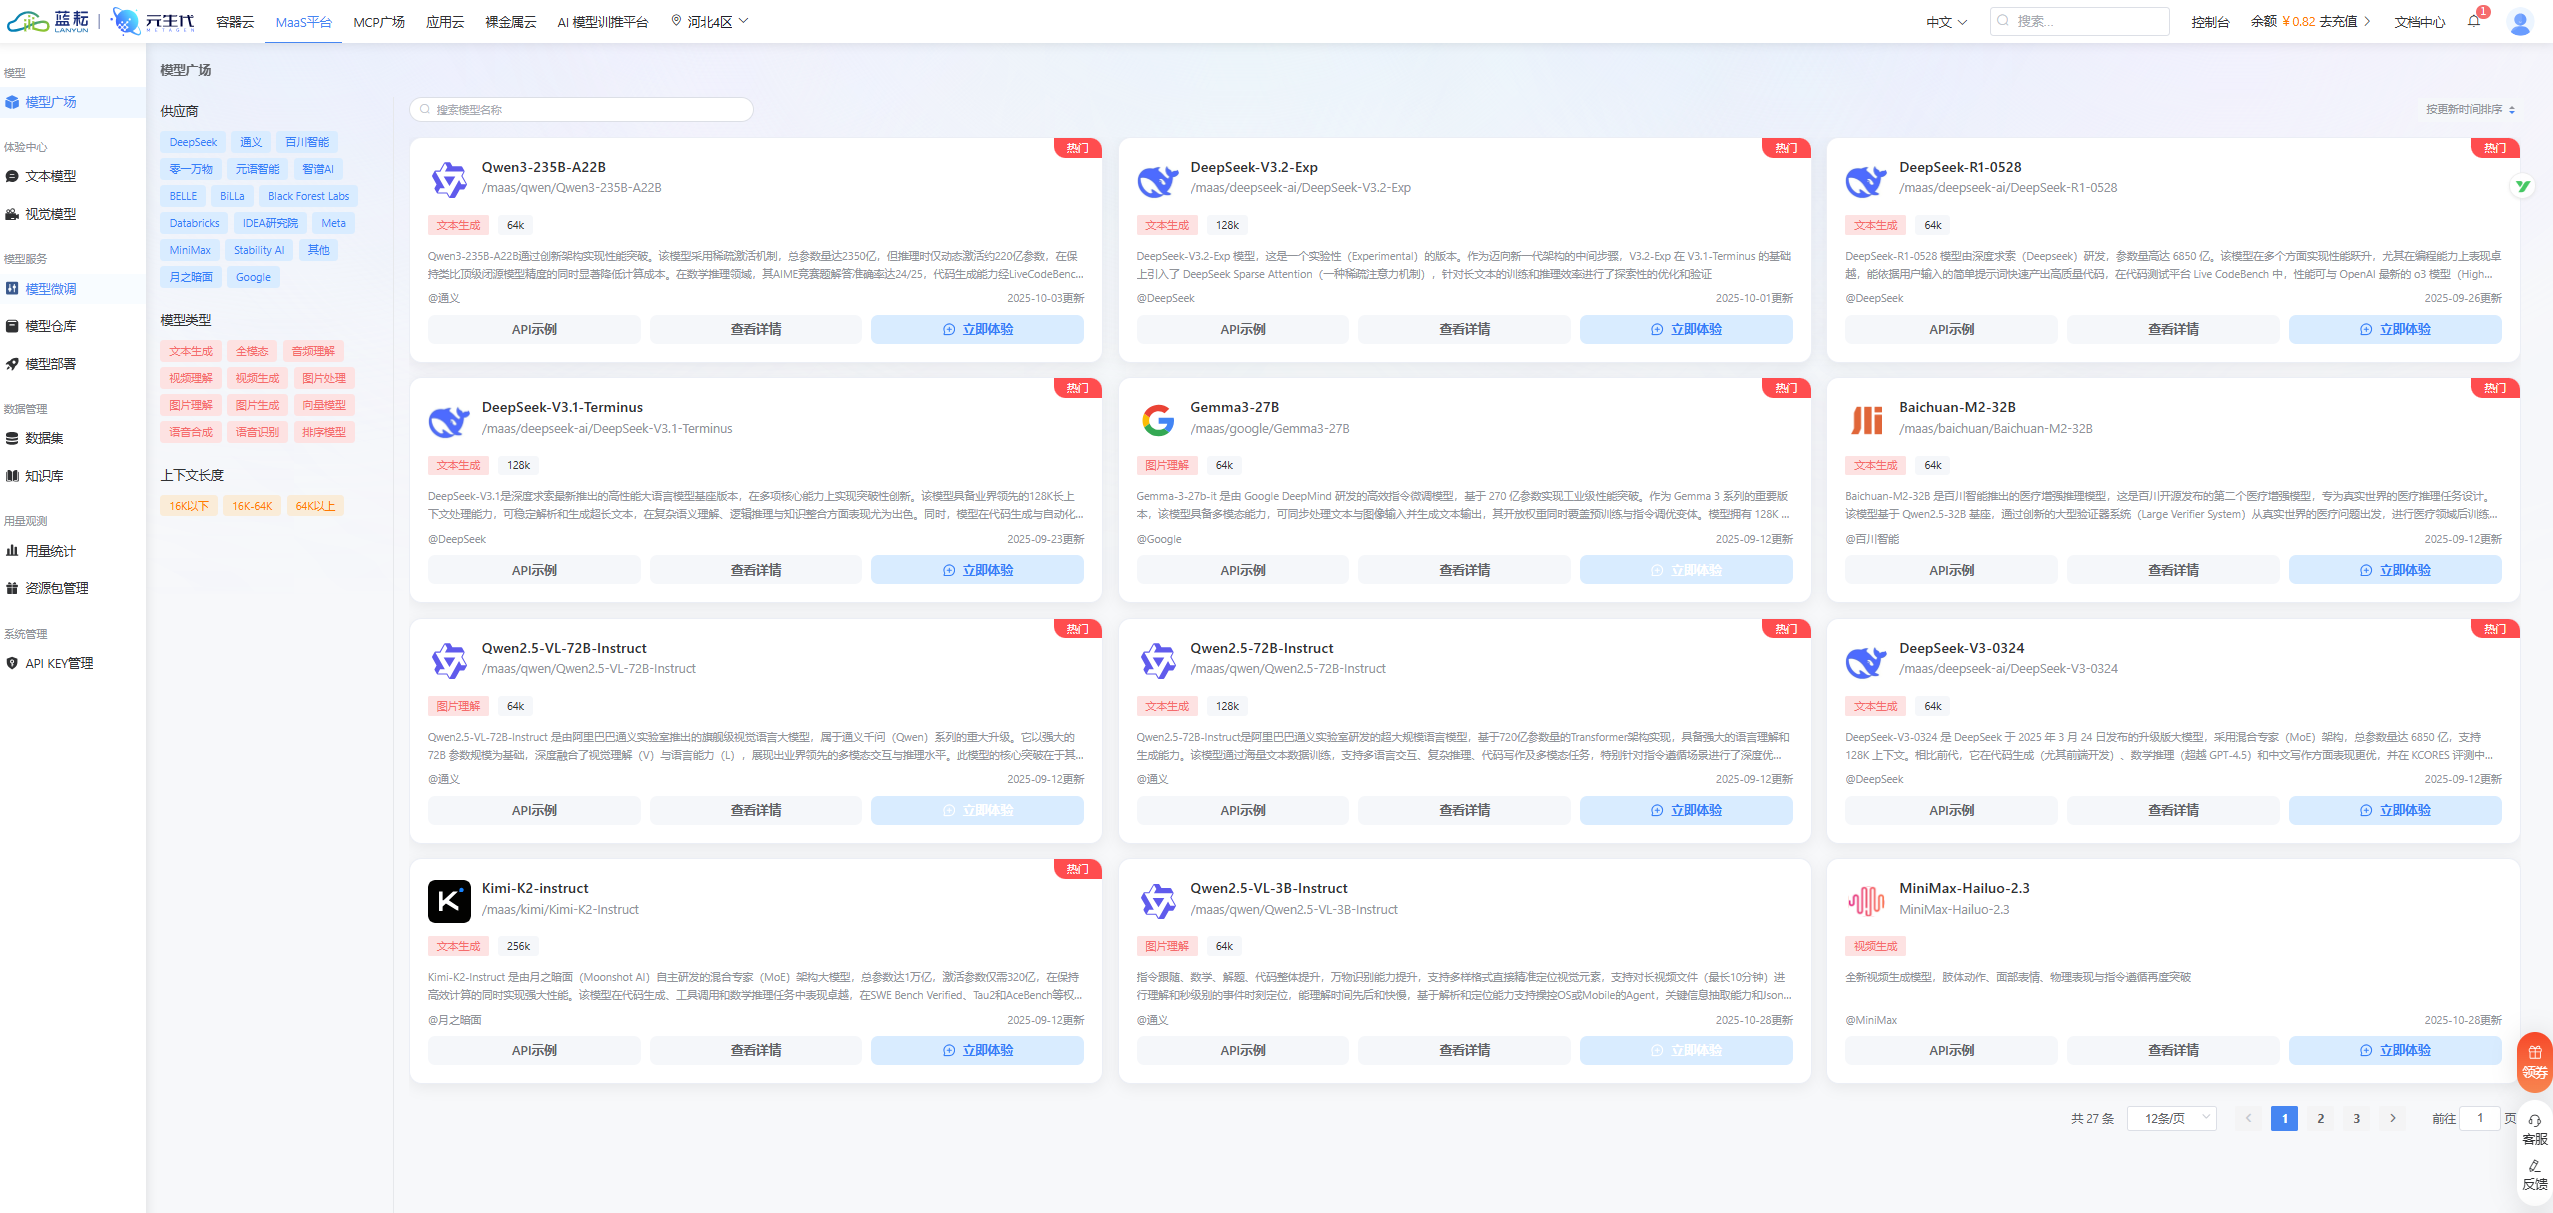The width and height of the screenshot is (2553, 1213).
Task: Go to page 2 of model list
Action: pos(2320,1118)
